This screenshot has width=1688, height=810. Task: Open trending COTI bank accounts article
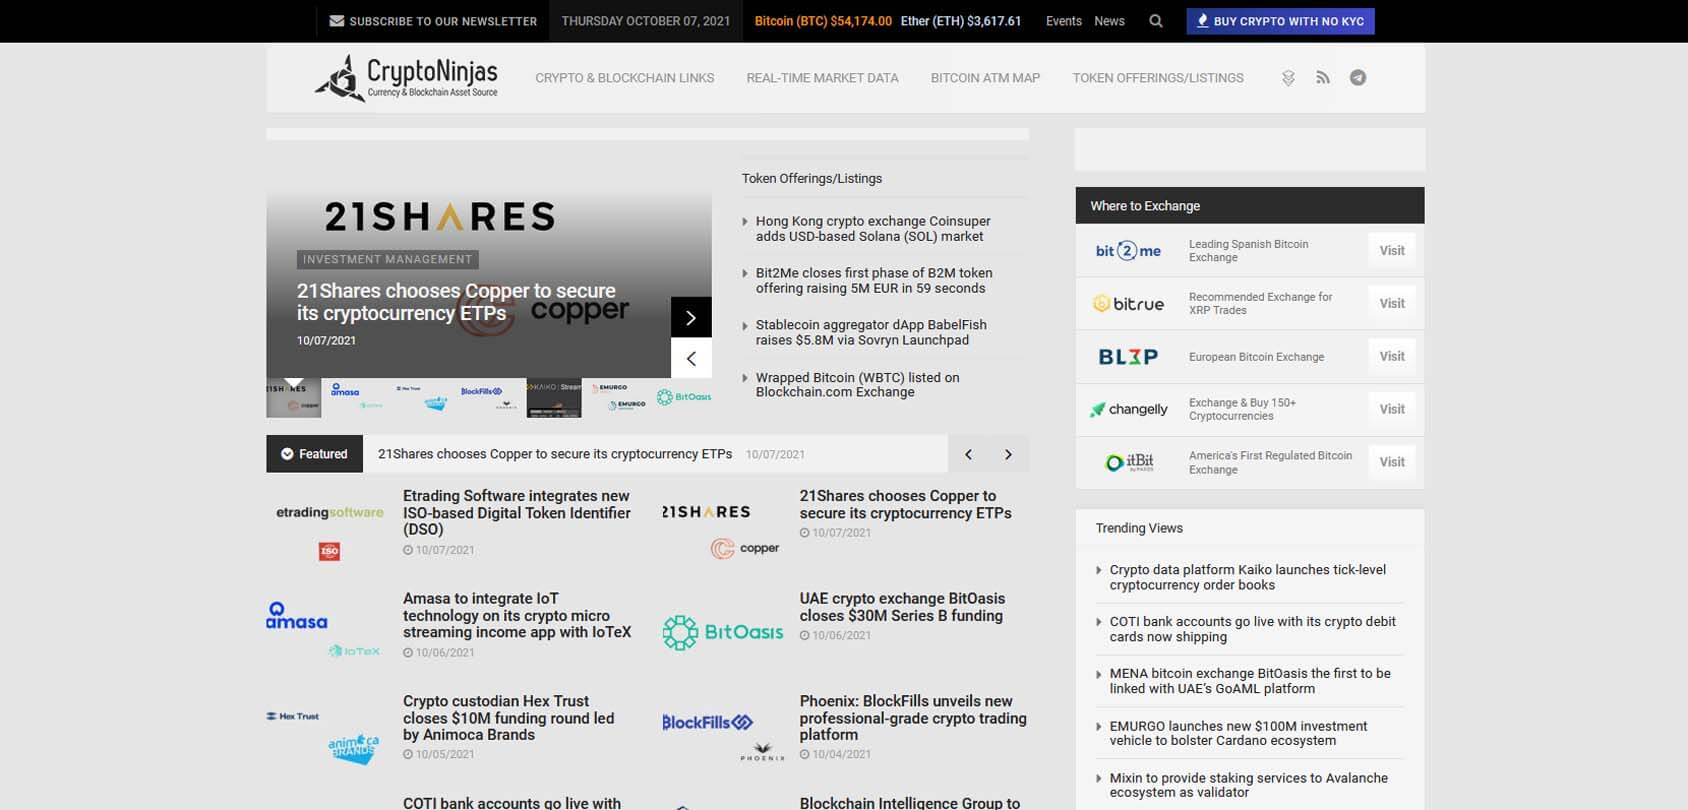1253,629
